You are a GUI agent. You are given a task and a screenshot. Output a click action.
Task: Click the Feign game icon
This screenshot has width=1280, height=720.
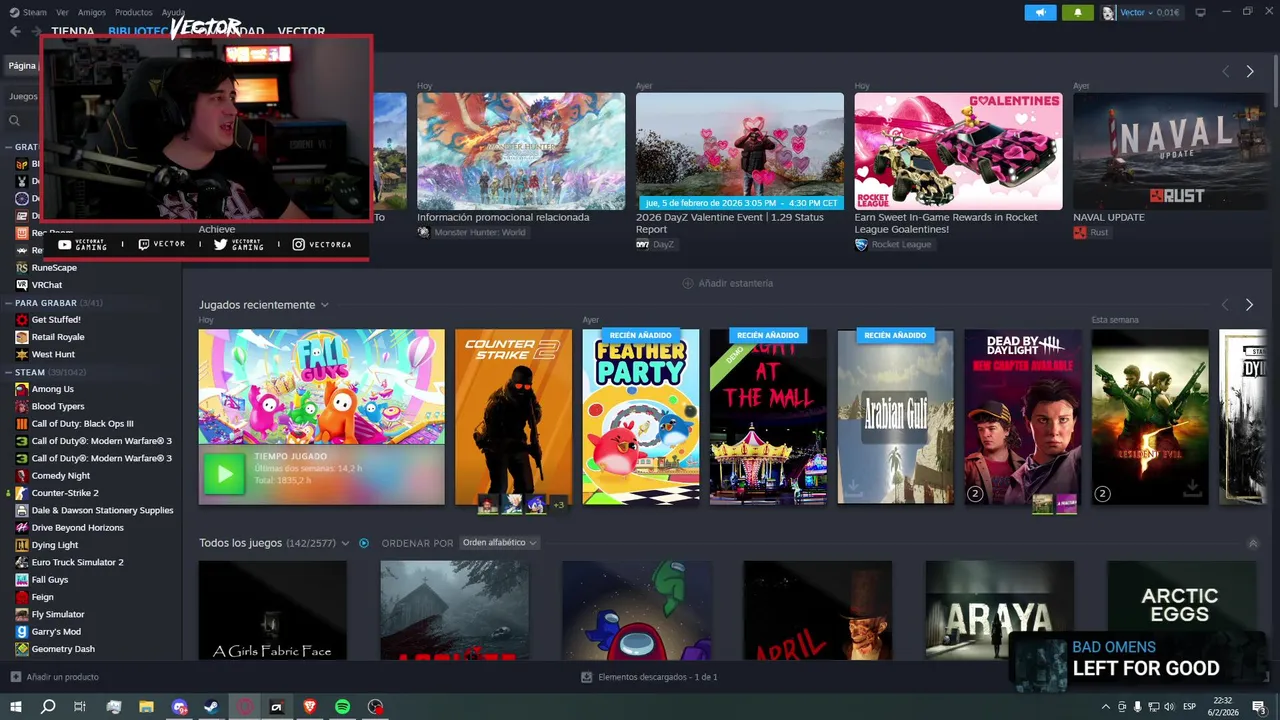pyautogui.click(x=22, y=597)
